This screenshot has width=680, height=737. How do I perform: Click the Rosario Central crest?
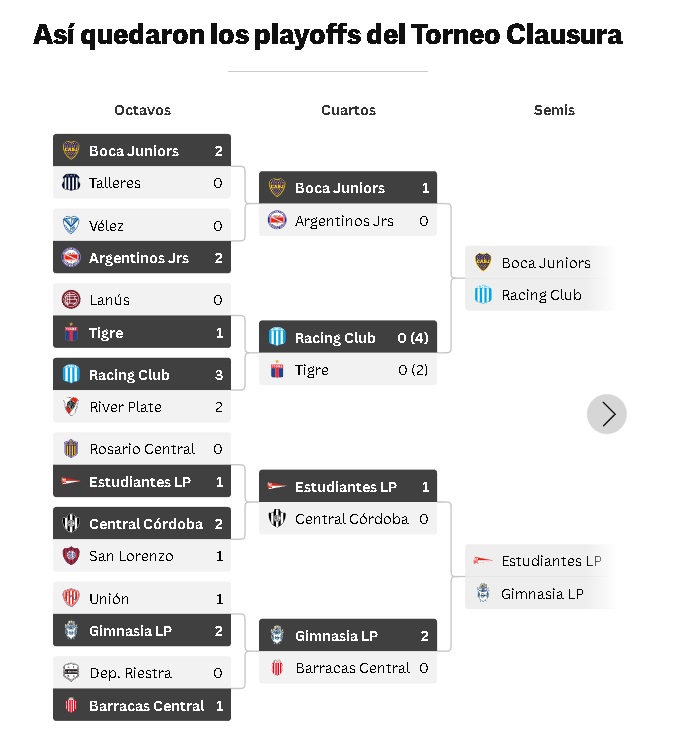[71, 449]
